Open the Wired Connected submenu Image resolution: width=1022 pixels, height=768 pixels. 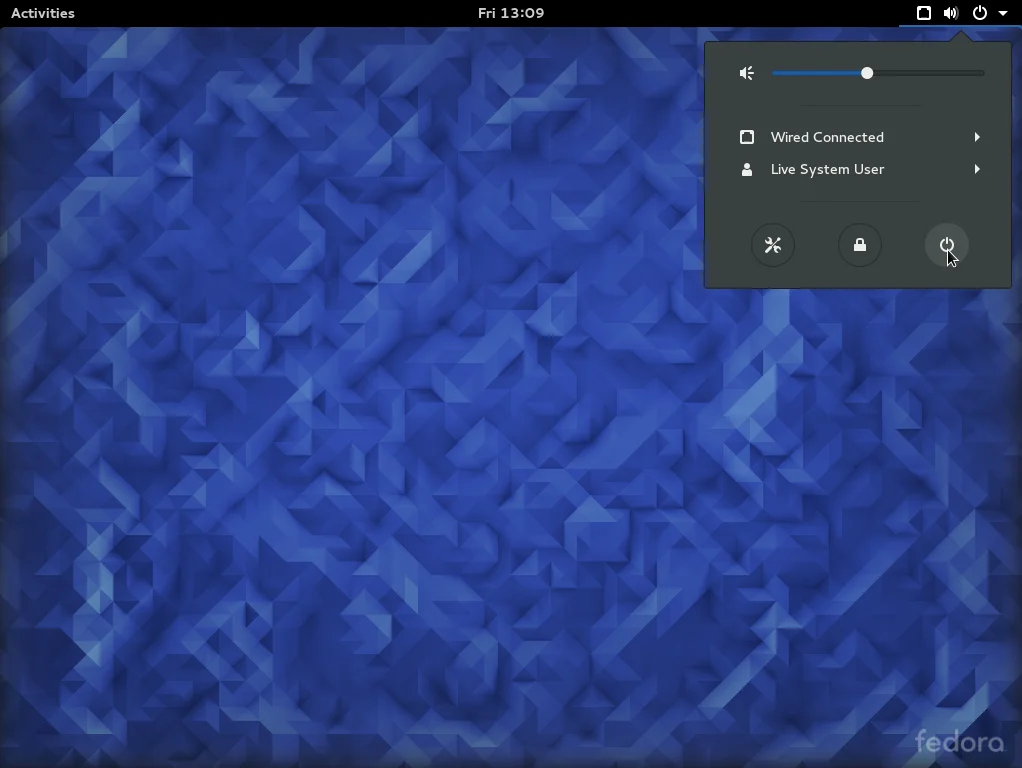pos(858,137)
